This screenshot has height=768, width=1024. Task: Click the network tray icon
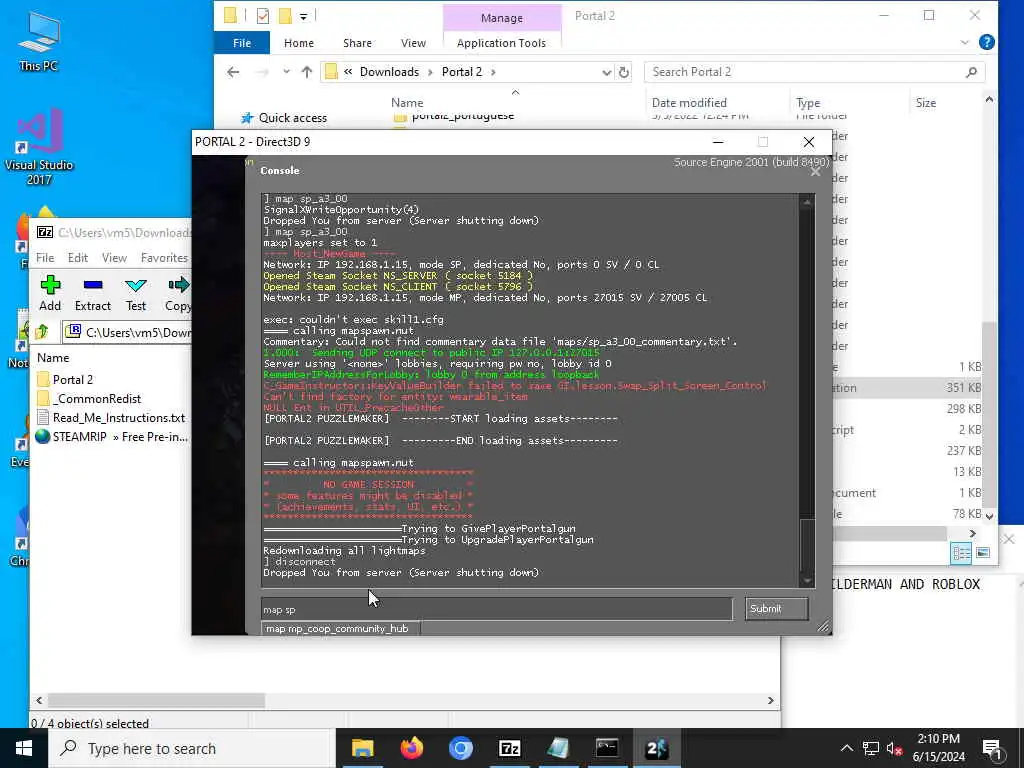point(870,749)
